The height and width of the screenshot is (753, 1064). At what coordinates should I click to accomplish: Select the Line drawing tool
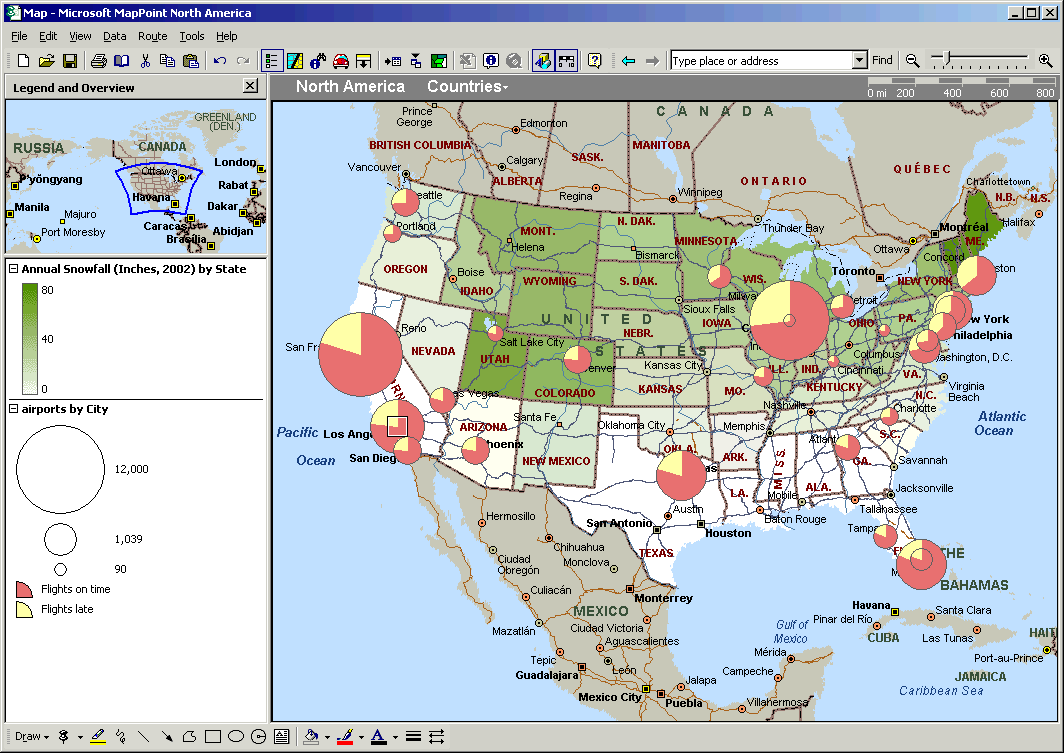coord(144,737)
